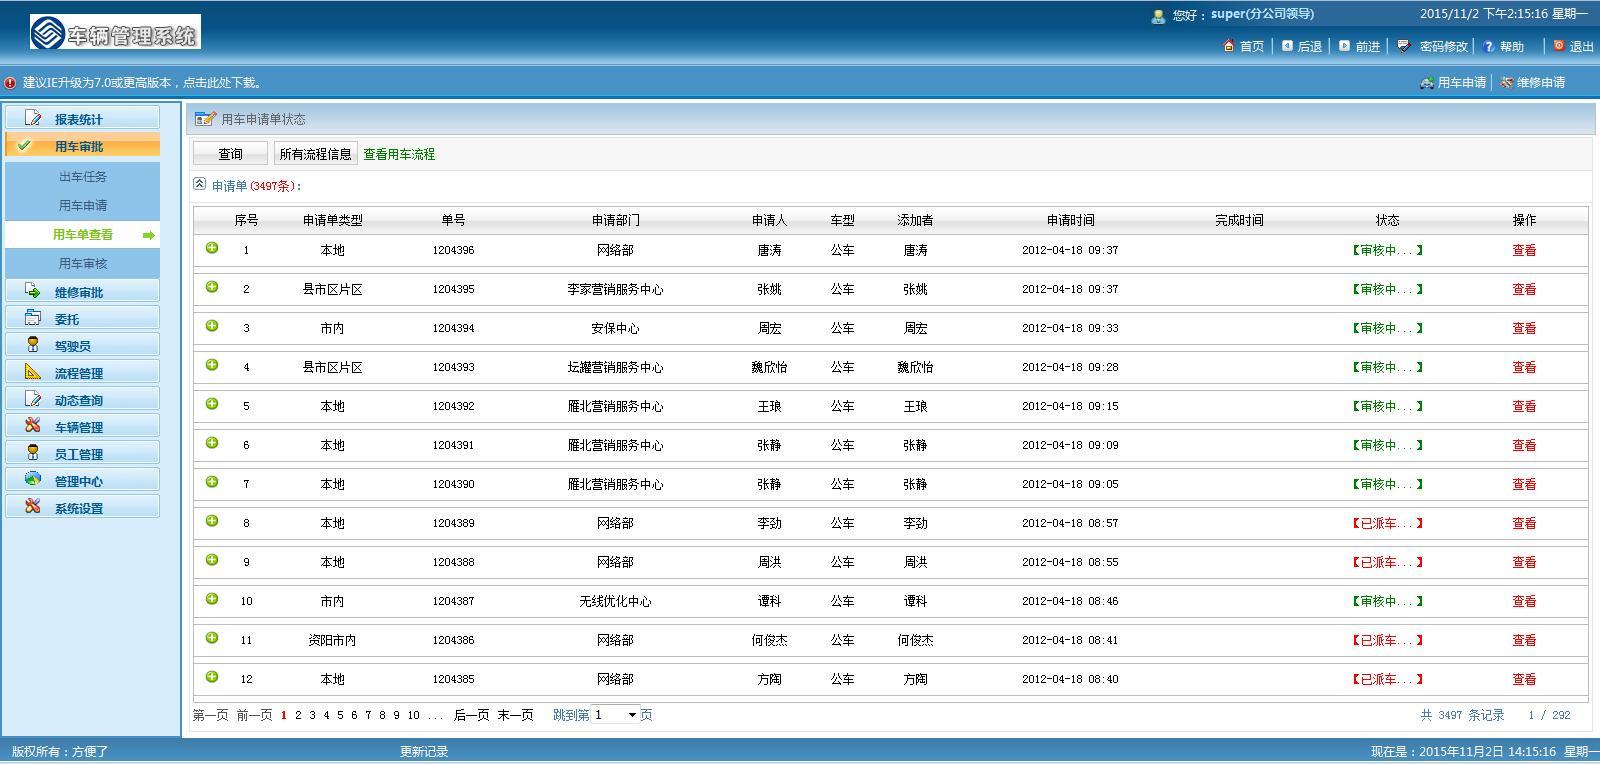This screenshot has width=1600, height=764.
Task: Click the IE upgrade warning icon
Action: [x=10, y=83]
